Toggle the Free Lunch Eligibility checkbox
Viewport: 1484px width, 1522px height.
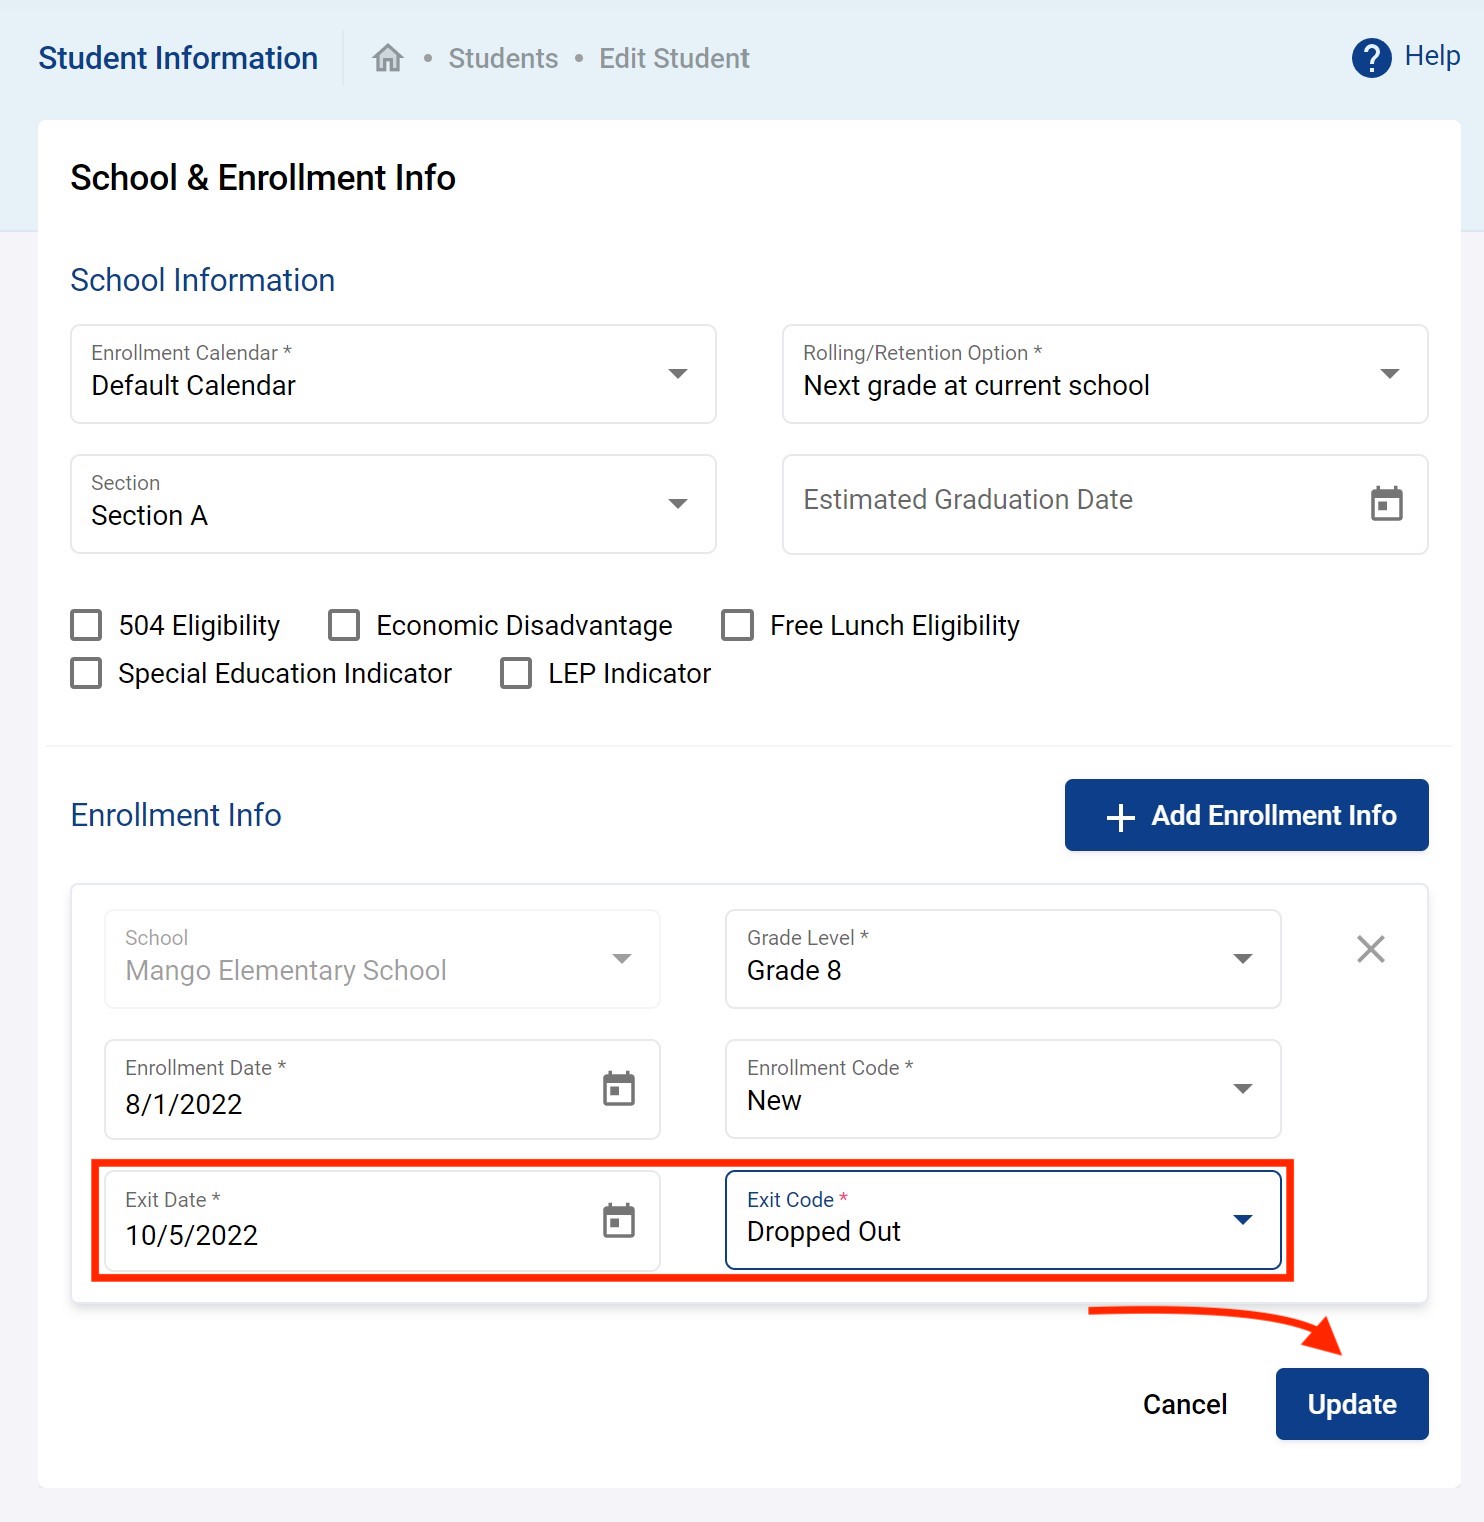(x=738, y=626)
